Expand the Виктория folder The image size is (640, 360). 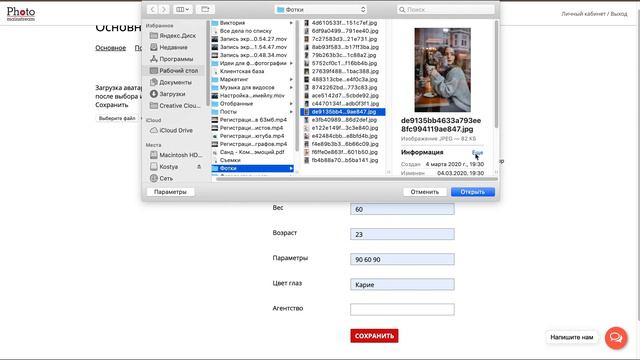tap(291, 23)
